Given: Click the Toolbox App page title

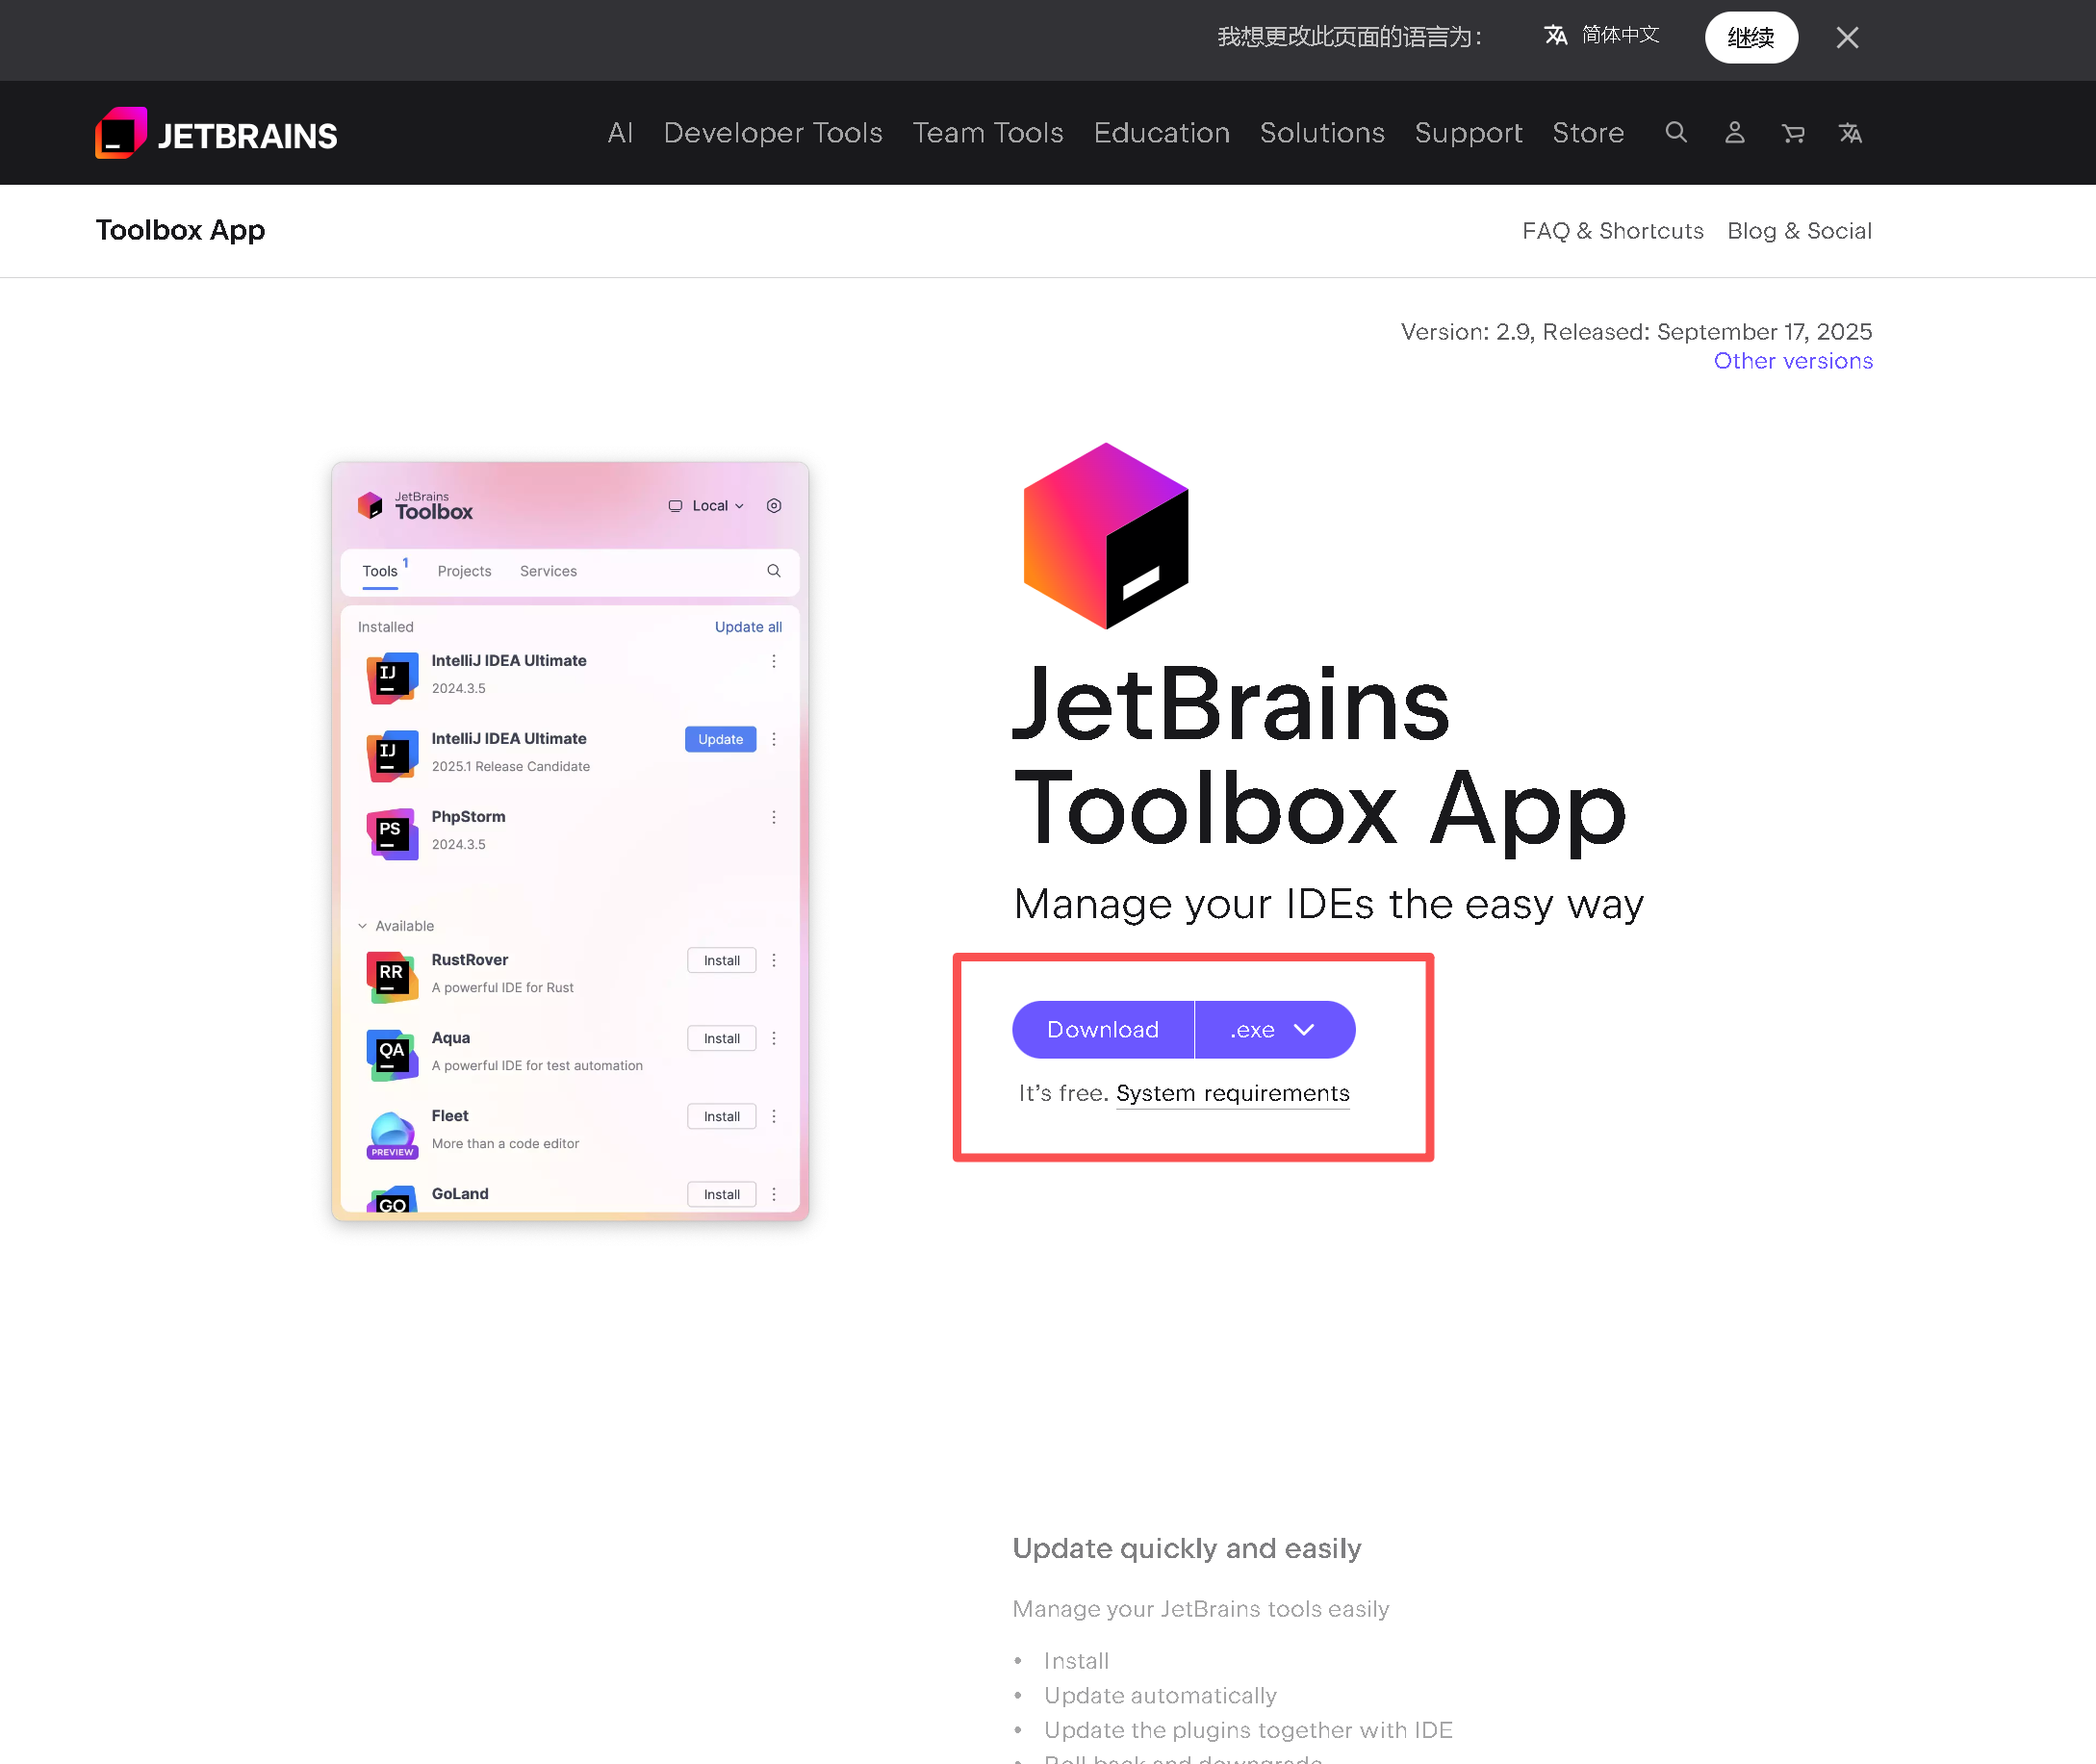Looking at the screenshot, I should click(180, 230).
